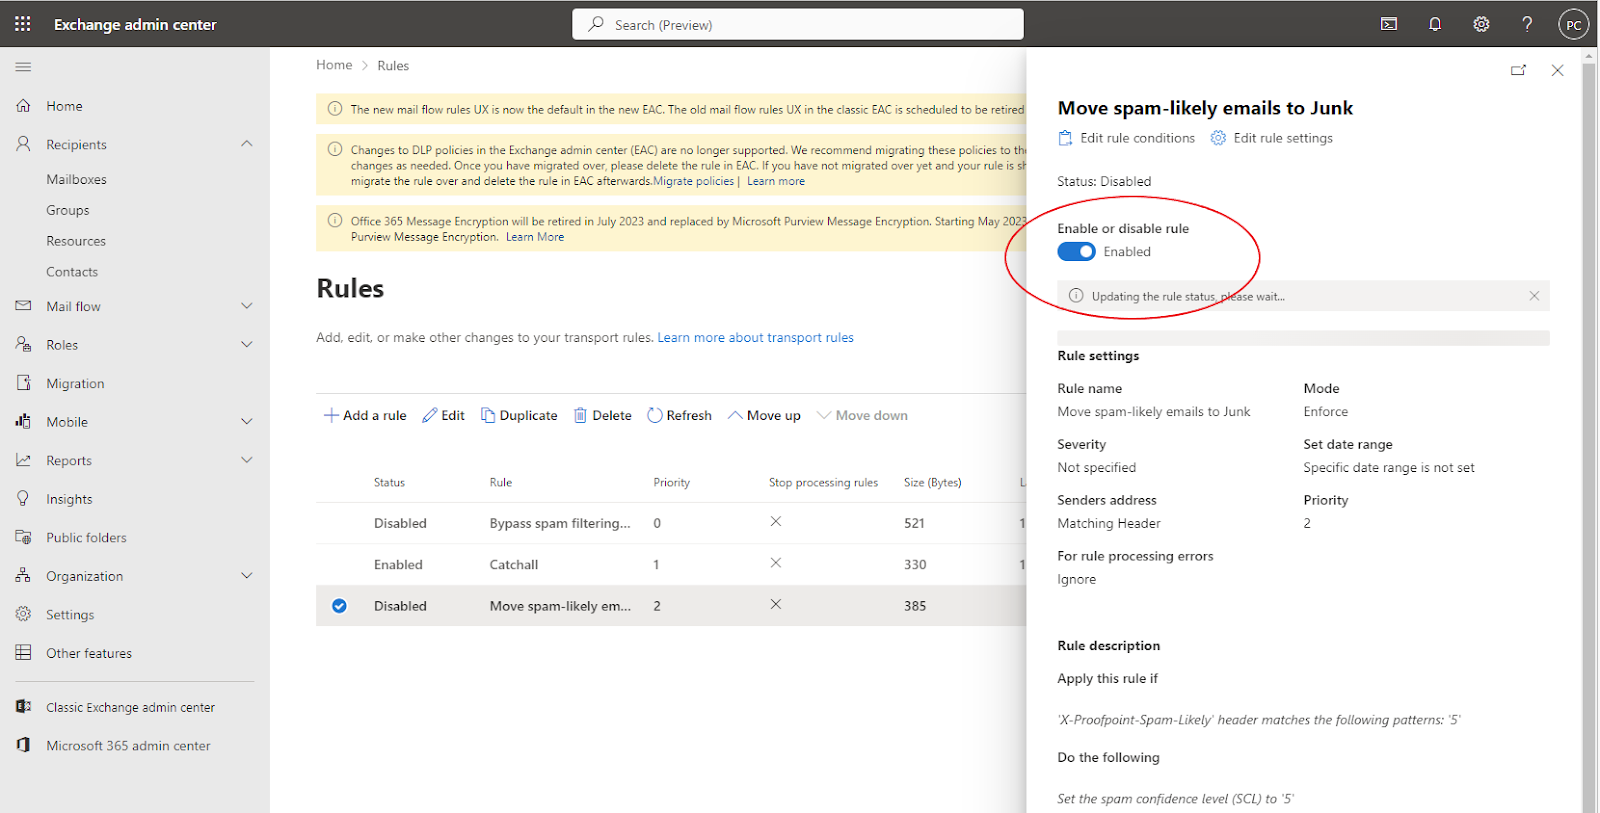The image size is (1600, 813).
Task: Sort by the Rule column header
Action: (500, 482)
